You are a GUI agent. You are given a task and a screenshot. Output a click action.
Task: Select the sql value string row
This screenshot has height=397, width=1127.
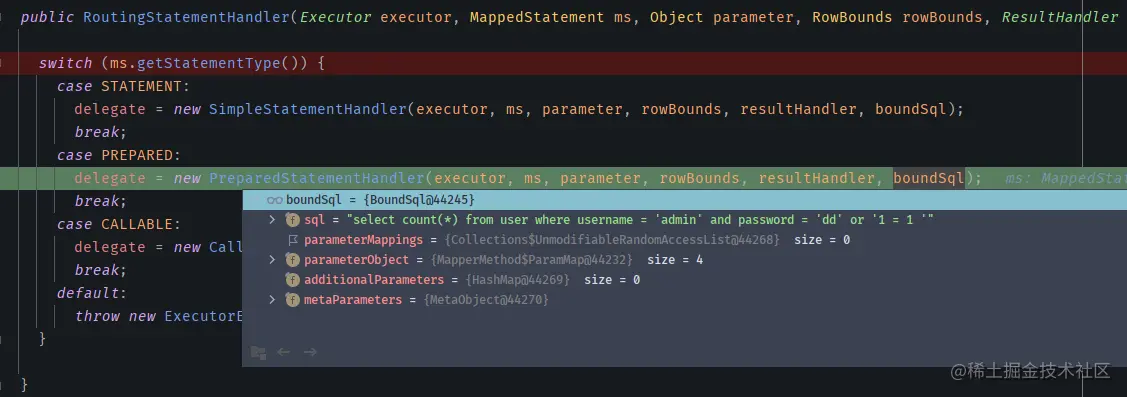(x=684, y=219)
